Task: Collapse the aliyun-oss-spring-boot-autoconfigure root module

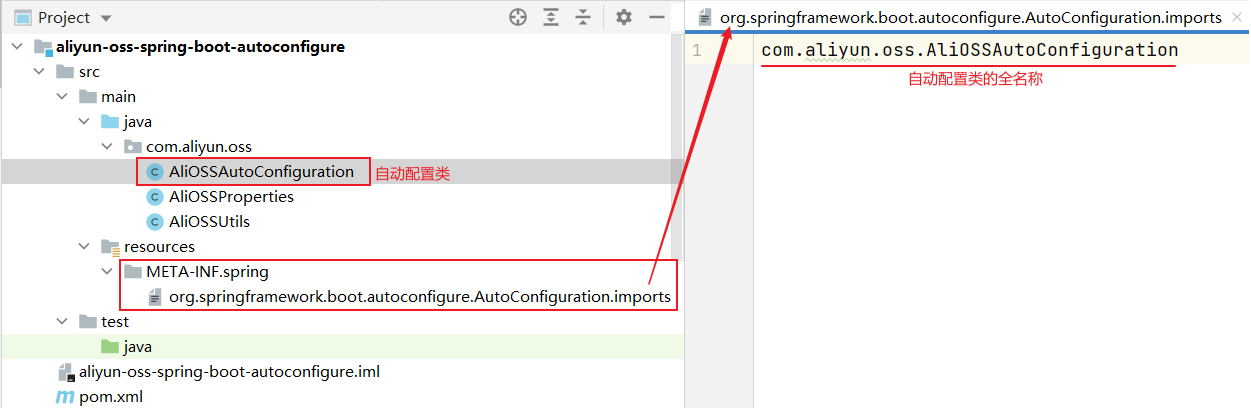Action: [18, 47]
